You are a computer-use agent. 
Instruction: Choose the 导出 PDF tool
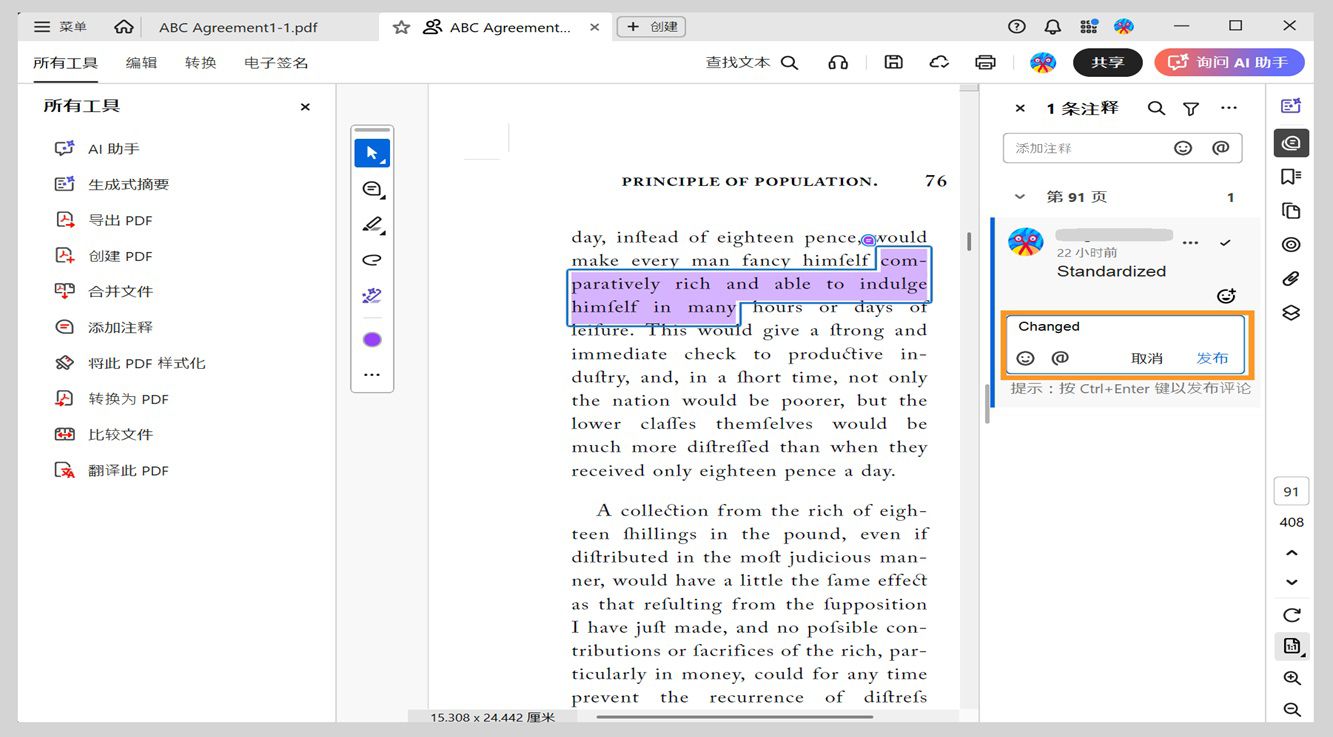104,220
